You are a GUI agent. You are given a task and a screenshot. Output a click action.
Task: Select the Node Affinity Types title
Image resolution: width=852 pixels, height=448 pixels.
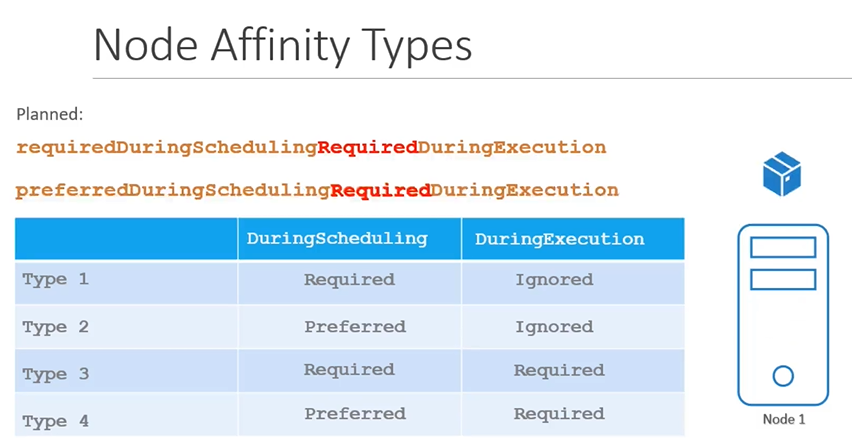(x=282, y=45)
